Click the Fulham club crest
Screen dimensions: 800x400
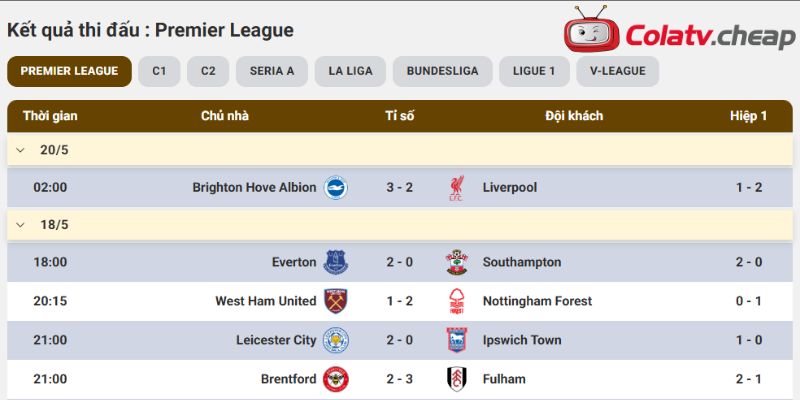[x=457, y=379]
